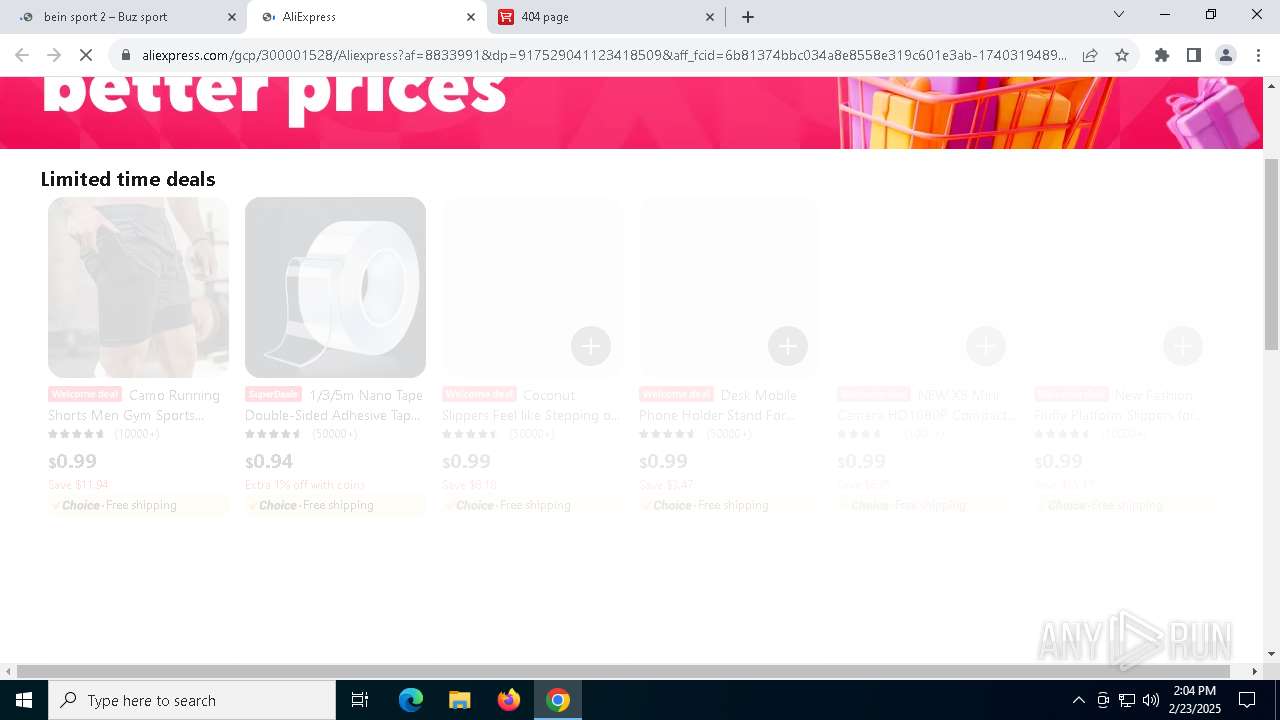The height and width of the screenshot is (720, 1280).
Task: Go back to the previous page
Action: coord(22,55)
